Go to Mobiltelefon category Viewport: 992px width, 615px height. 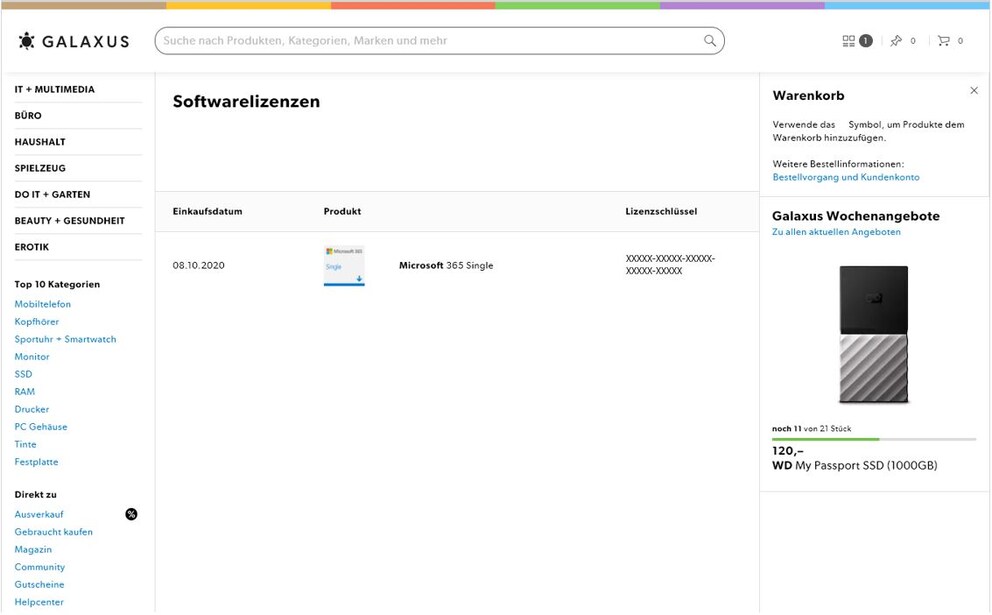pos(42,304)
